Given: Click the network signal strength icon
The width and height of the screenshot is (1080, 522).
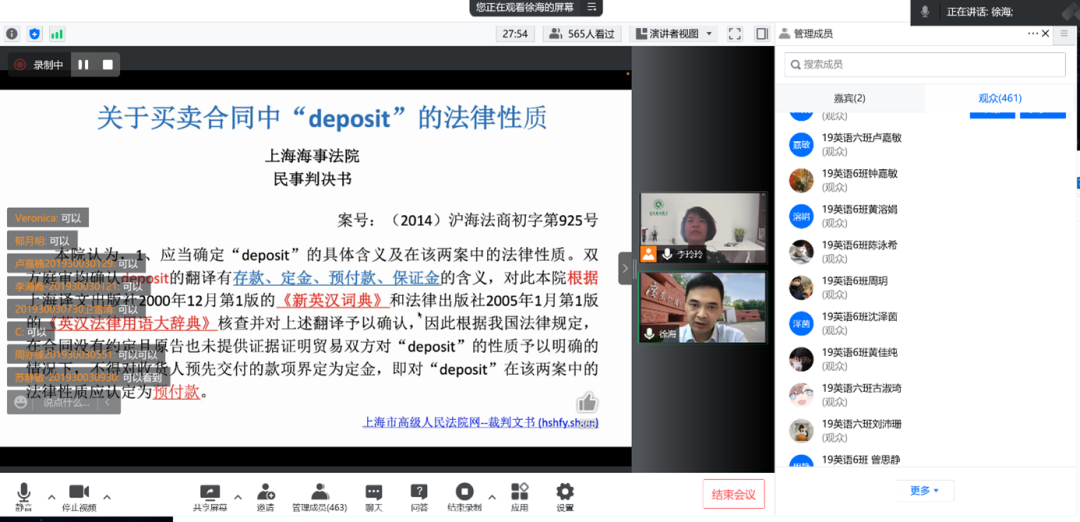Looking at the screenshot, I should pos(57,33).
